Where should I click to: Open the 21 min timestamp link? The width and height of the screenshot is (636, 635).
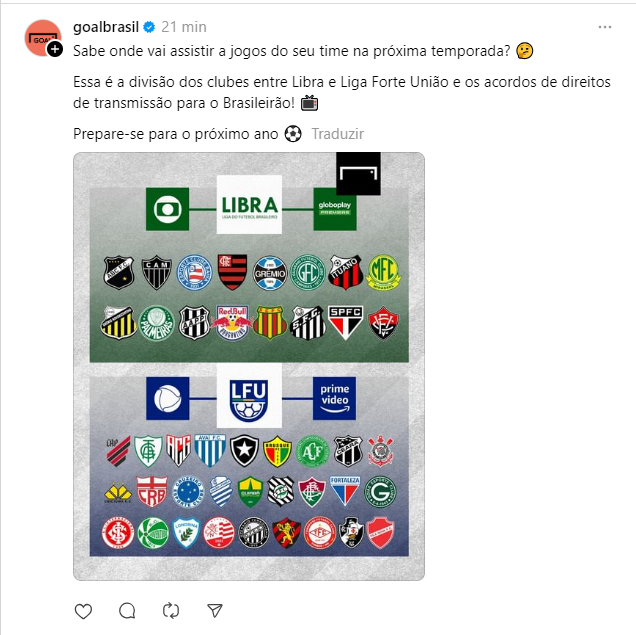click(184, 27)
